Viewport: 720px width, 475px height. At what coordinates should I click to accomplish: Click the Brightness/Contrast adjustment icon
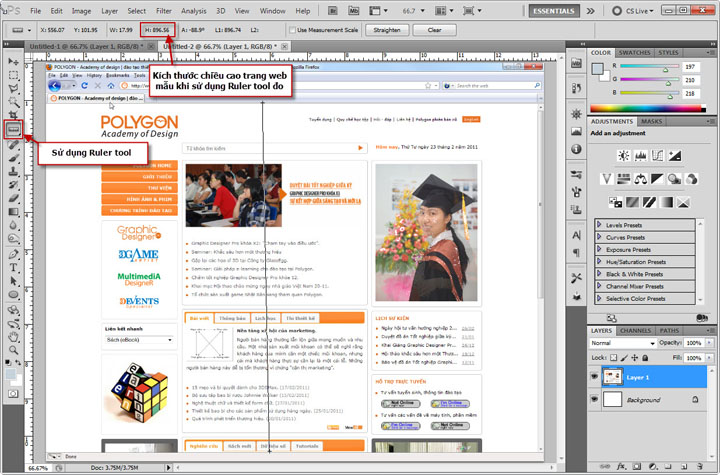pos(624,155)
